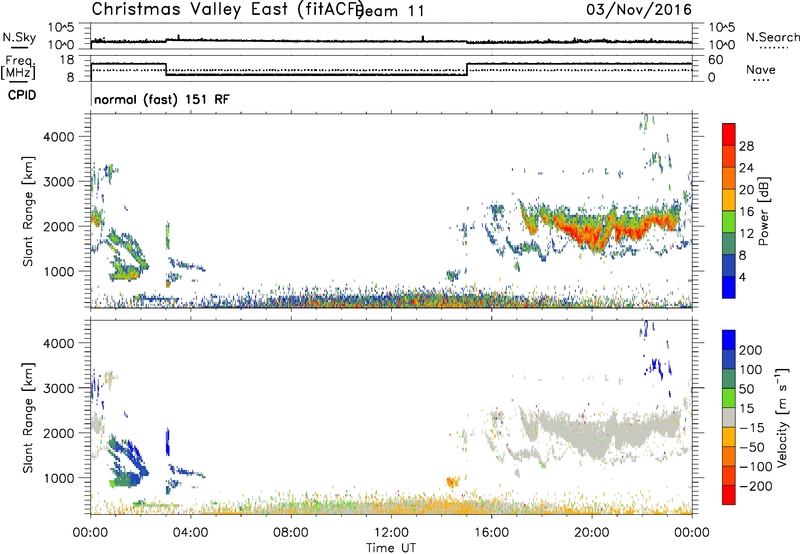Click the 'Nave' legend label
Image resolution: width=800 pixels, height=554 pixels.
[x=761, y=70]
